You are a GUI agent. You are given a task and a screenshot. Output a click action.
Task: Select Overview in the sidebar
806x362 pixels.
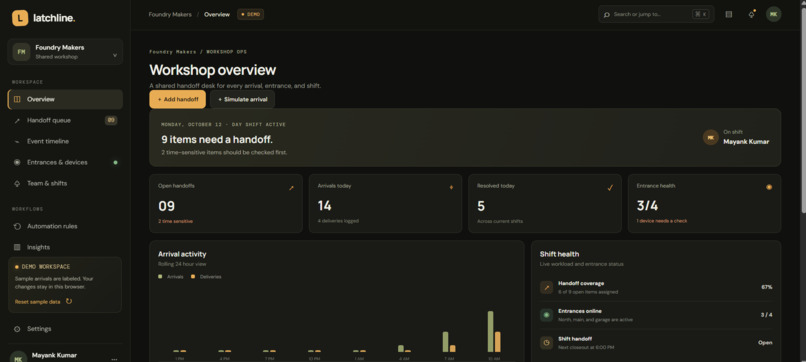tap(65, 99)
